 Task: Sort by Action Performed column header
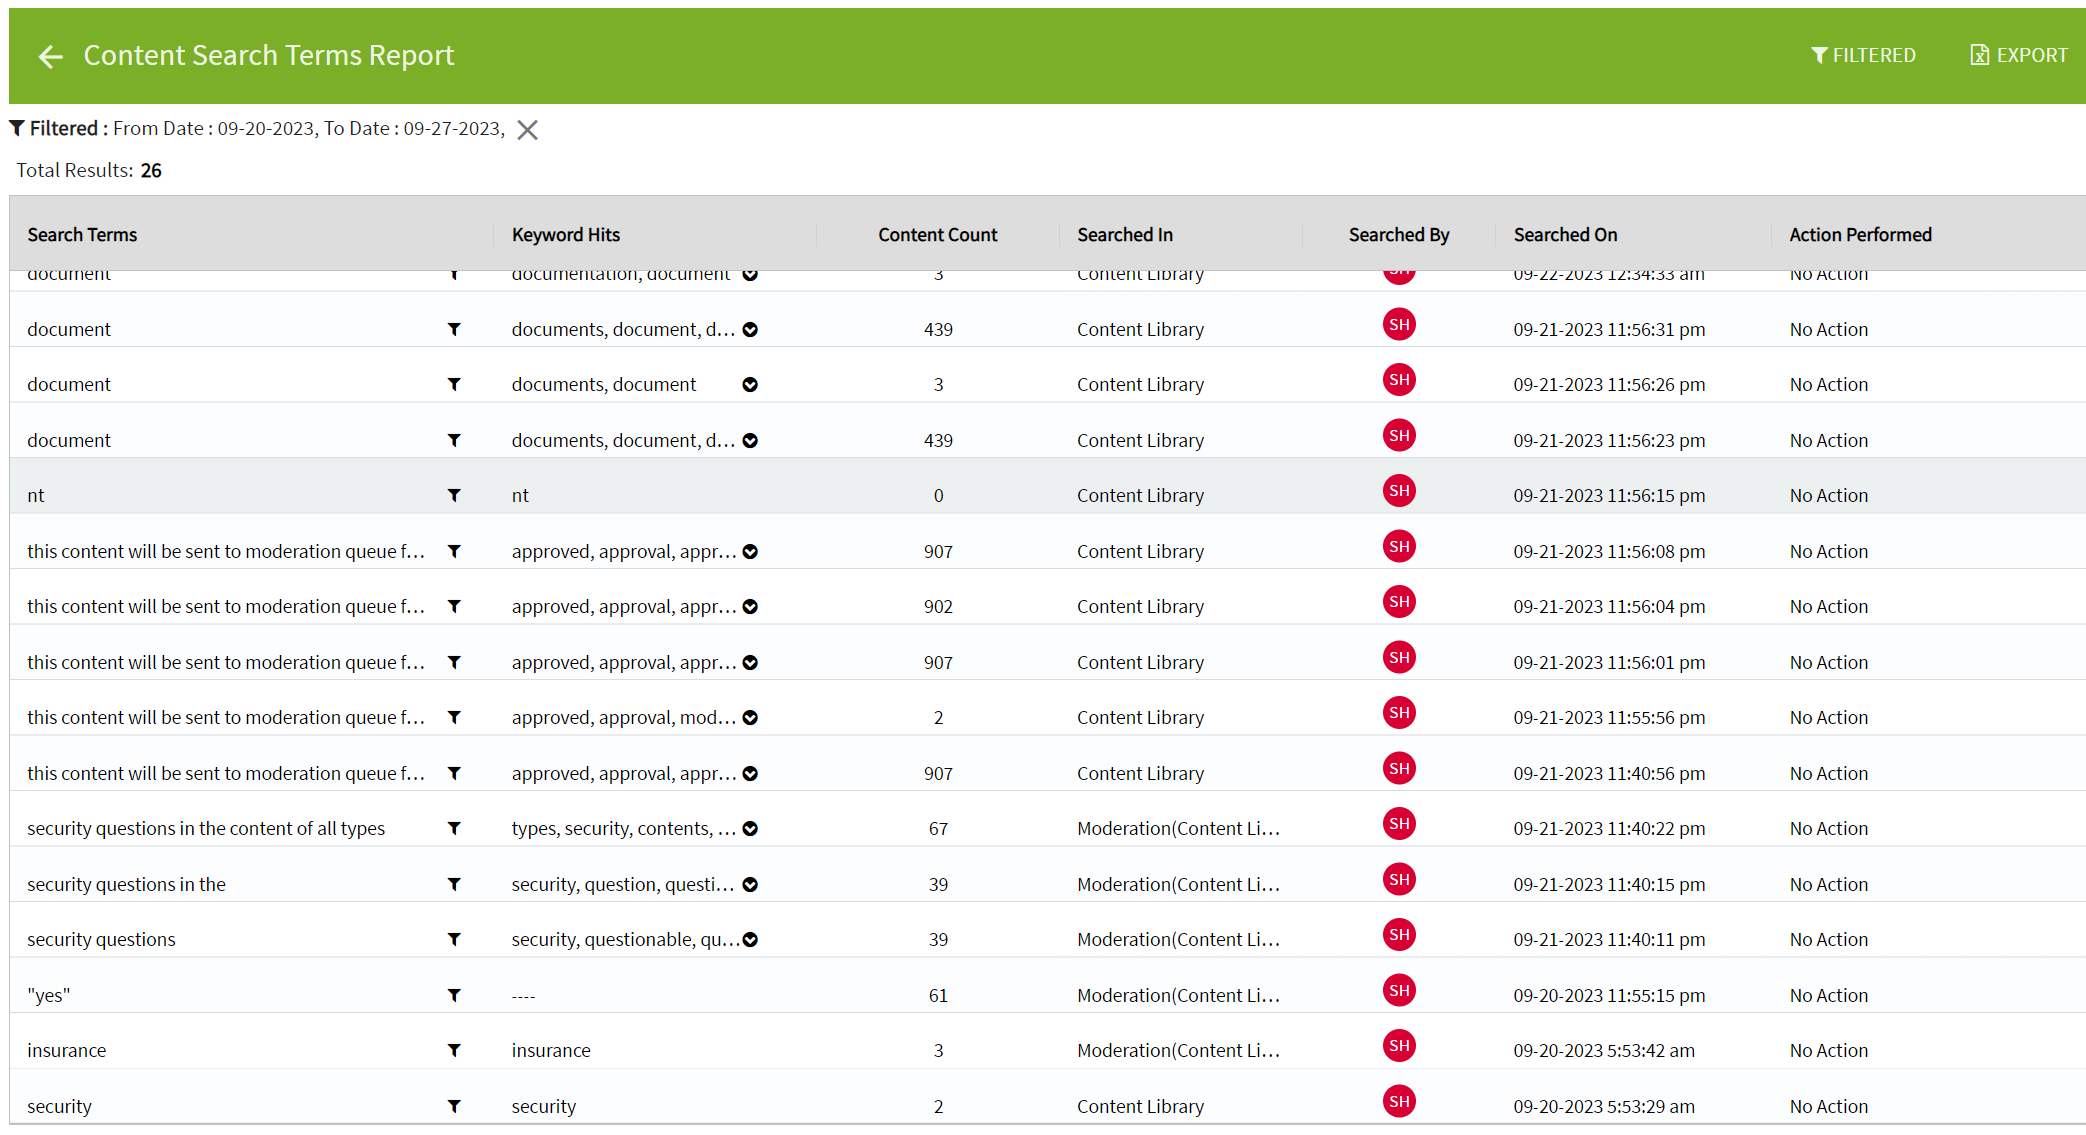point(1860,235)
